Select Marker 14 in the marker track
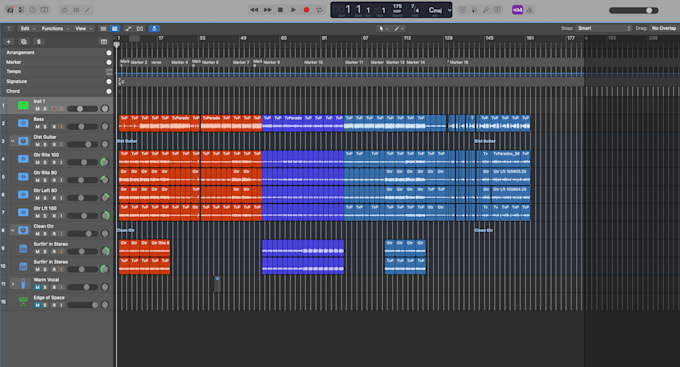 point(415,62)
